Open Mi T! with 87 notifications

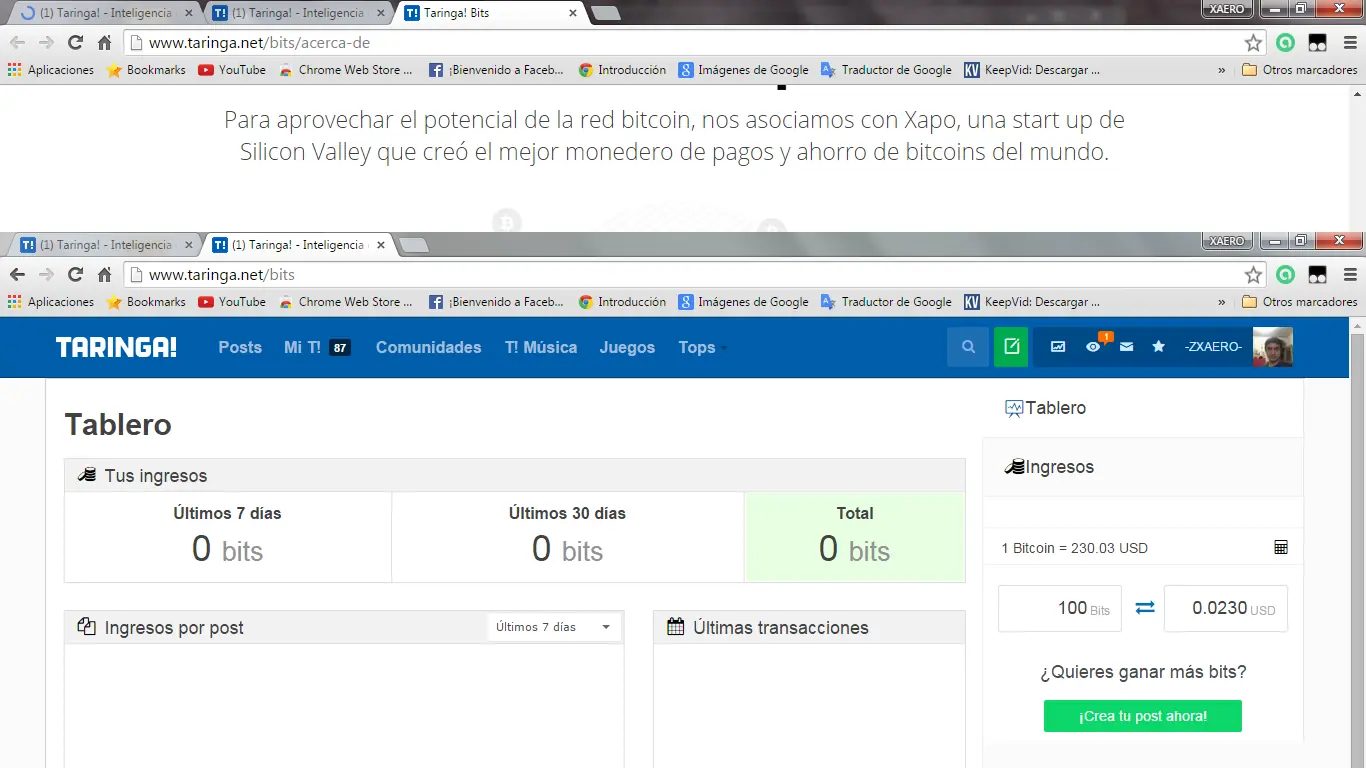(317, 347)
